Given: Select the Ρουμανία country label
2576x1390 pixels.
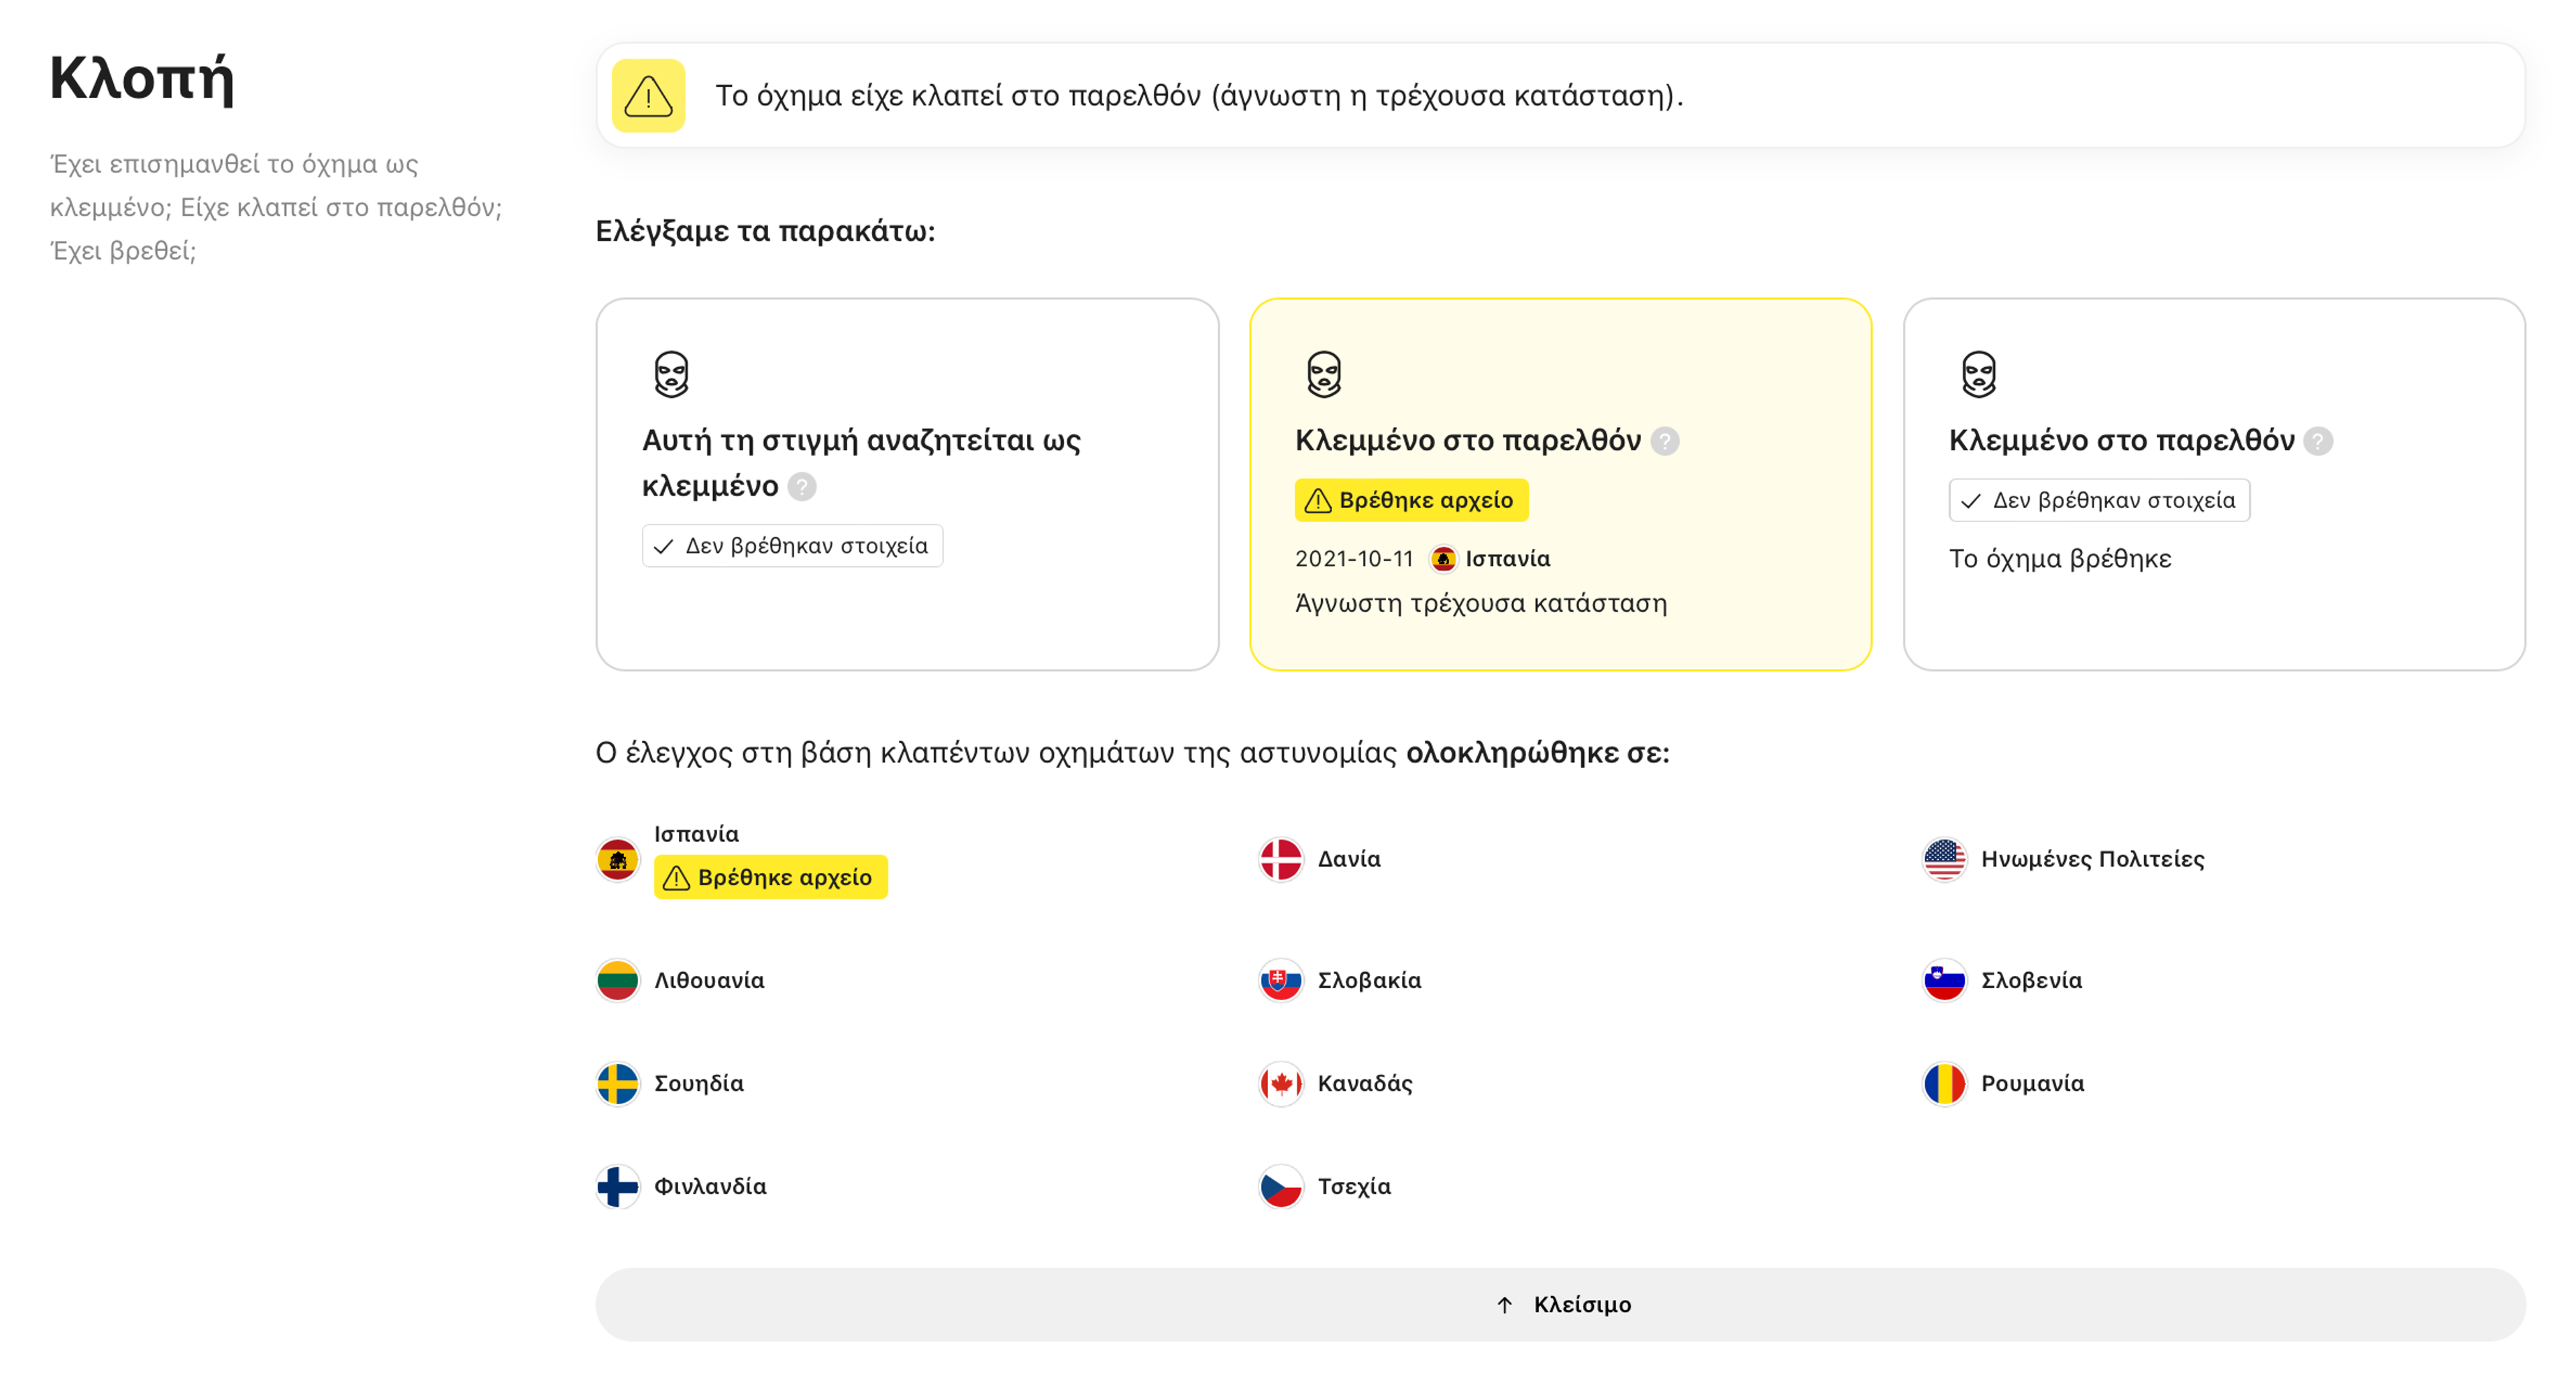Looking at the screenshot, I should click(x=2031, y=1083).
